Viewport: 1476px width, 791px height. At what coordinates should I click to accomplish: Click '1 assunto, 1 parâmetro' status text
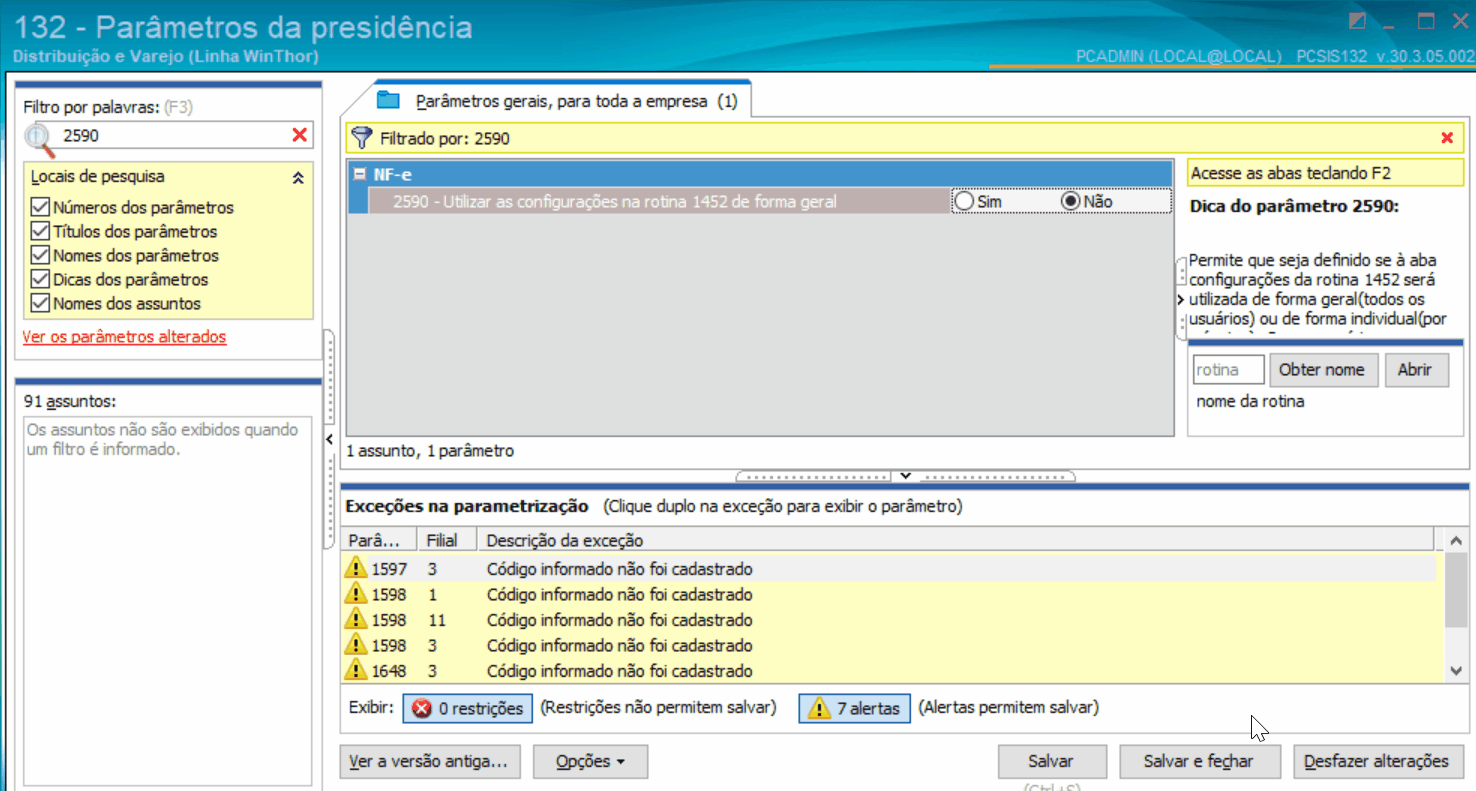click(x=430, y=451)
